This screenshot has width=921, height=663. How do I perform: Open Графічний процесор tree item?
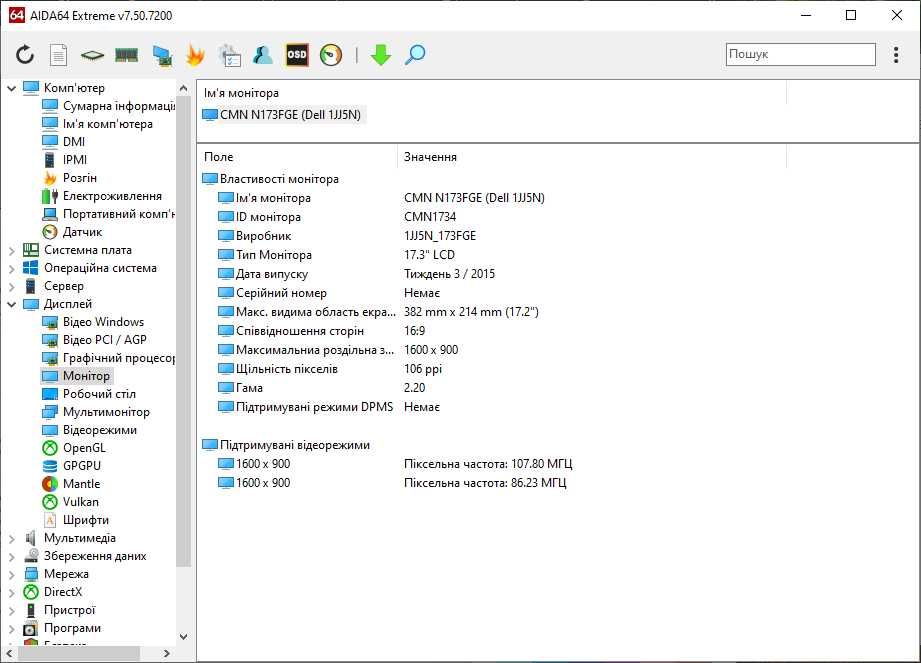109,358
